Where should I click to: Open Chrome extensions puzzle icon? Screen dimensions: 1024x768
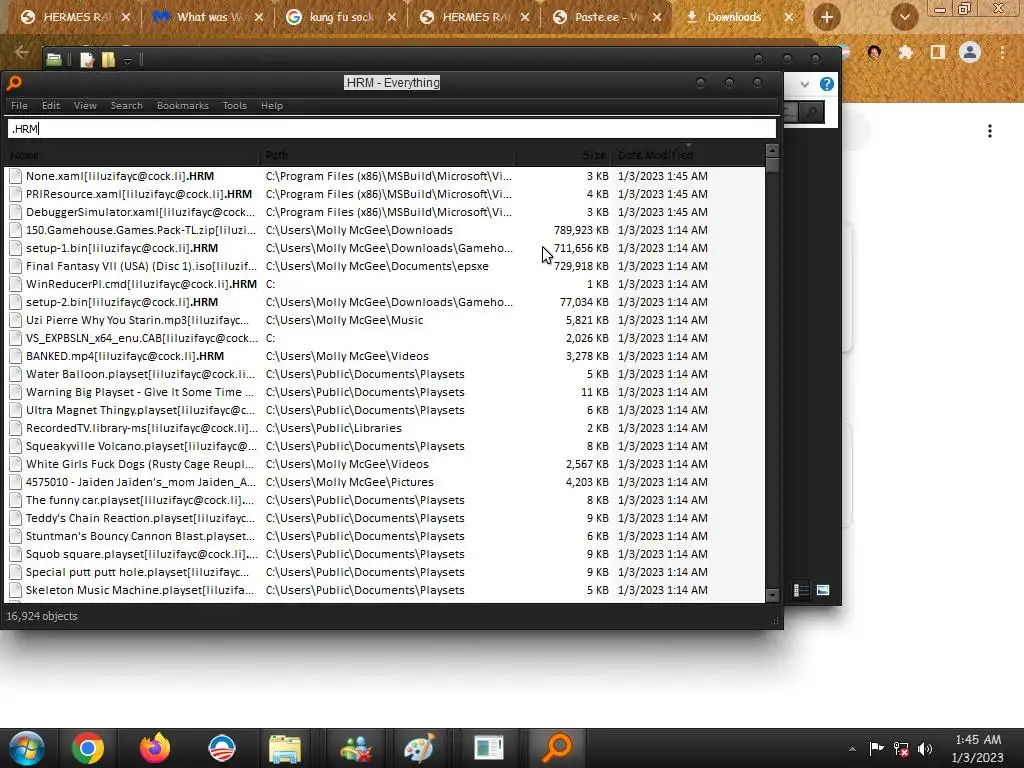(905, 52)
